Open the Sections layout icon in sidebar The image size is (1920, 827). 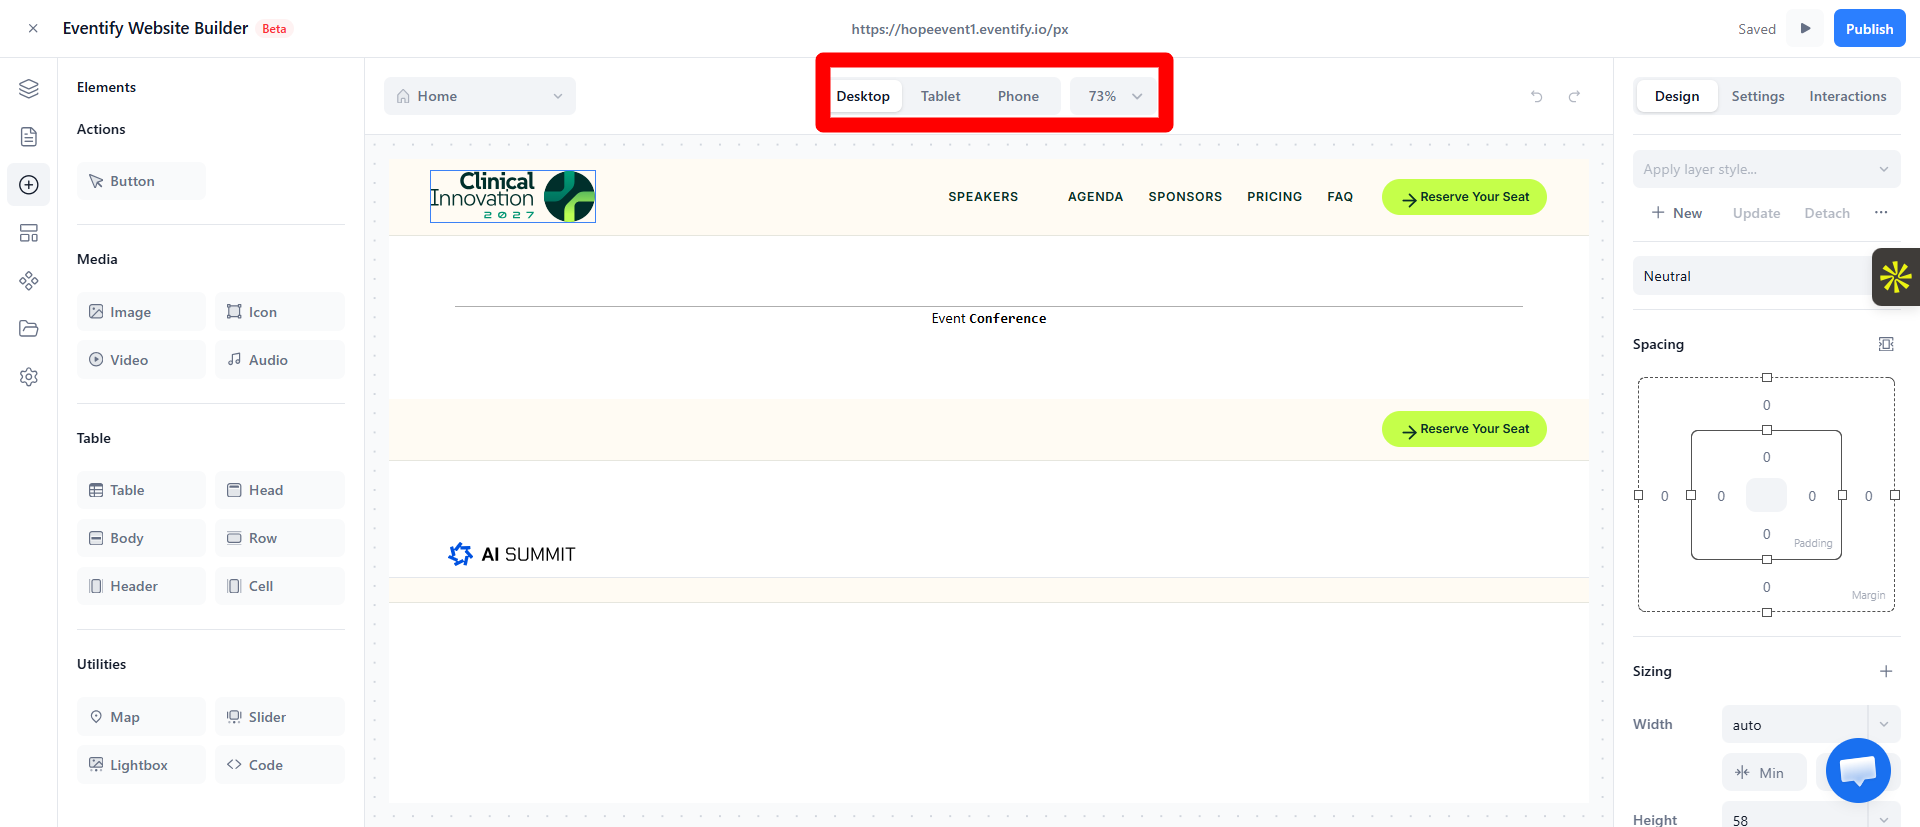(x=29, y=233)
